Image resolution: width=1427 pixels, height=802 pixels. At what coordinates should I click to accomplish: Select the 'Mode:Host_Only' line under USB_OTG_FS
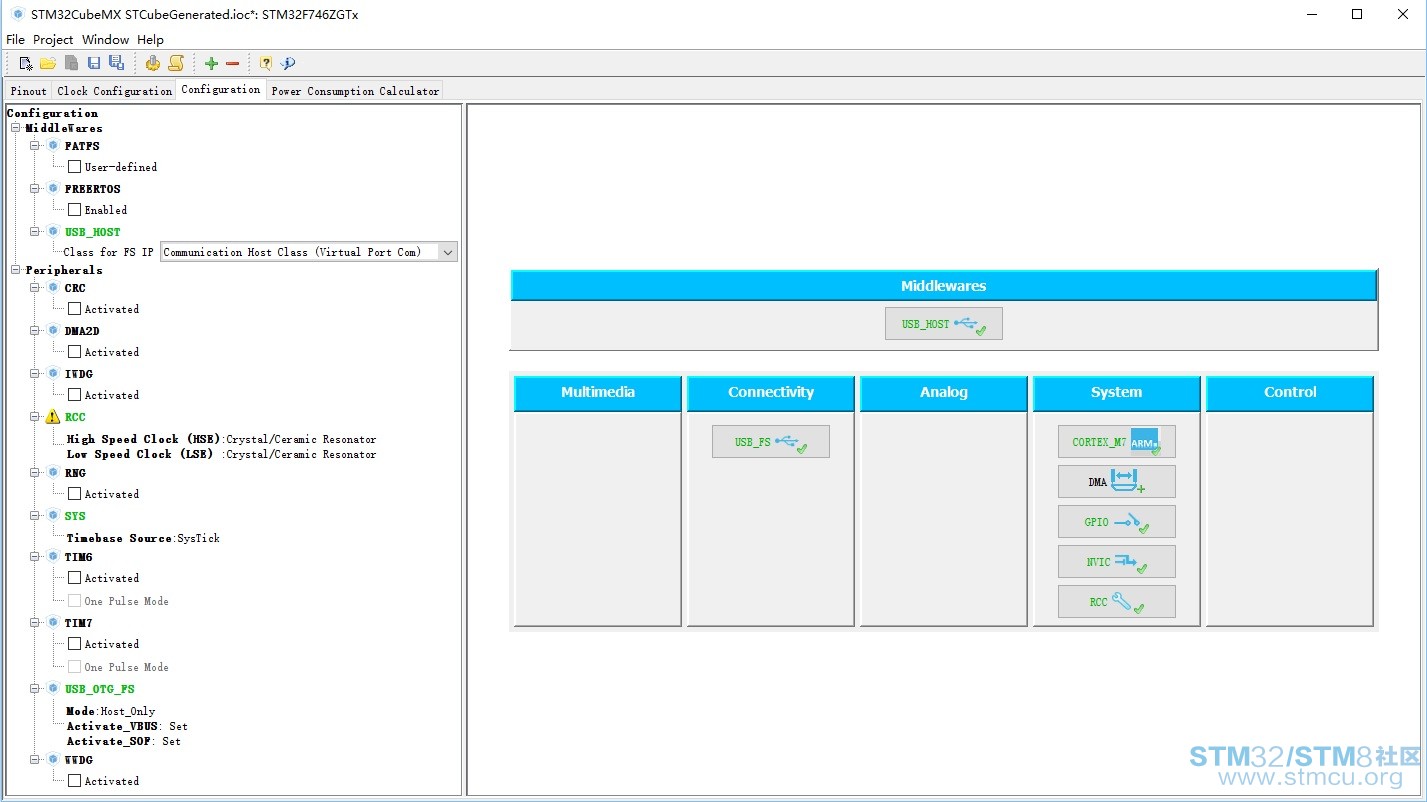coord(111,711)
